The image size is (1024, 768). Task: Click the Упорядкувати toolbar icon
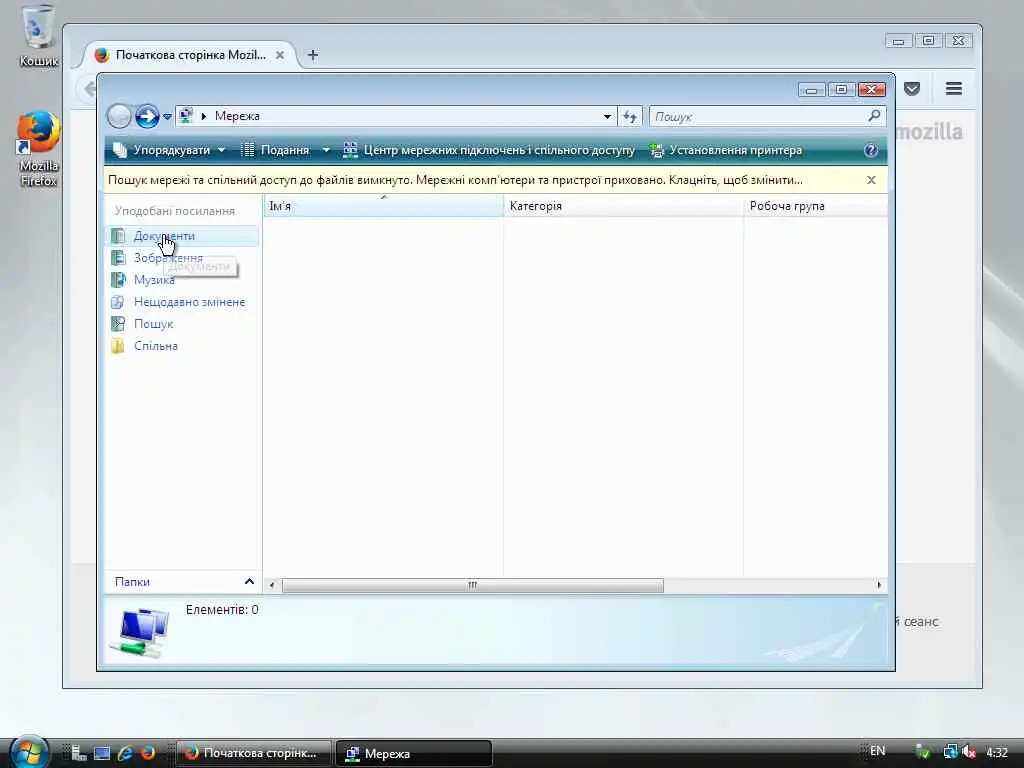coord(120,150)
